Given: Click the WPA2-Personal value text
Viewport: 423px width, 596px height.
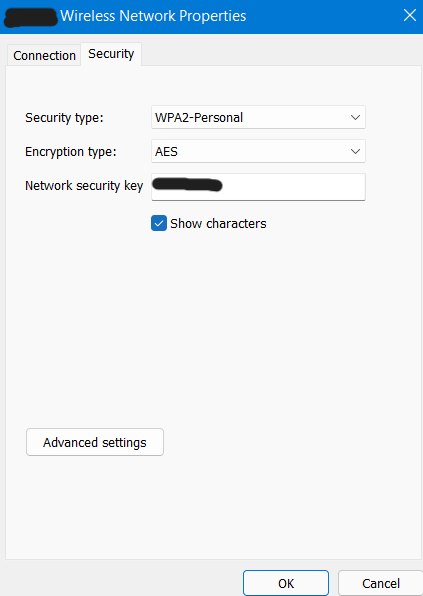Looking at the screenshot, I should (x=199, y=117).
